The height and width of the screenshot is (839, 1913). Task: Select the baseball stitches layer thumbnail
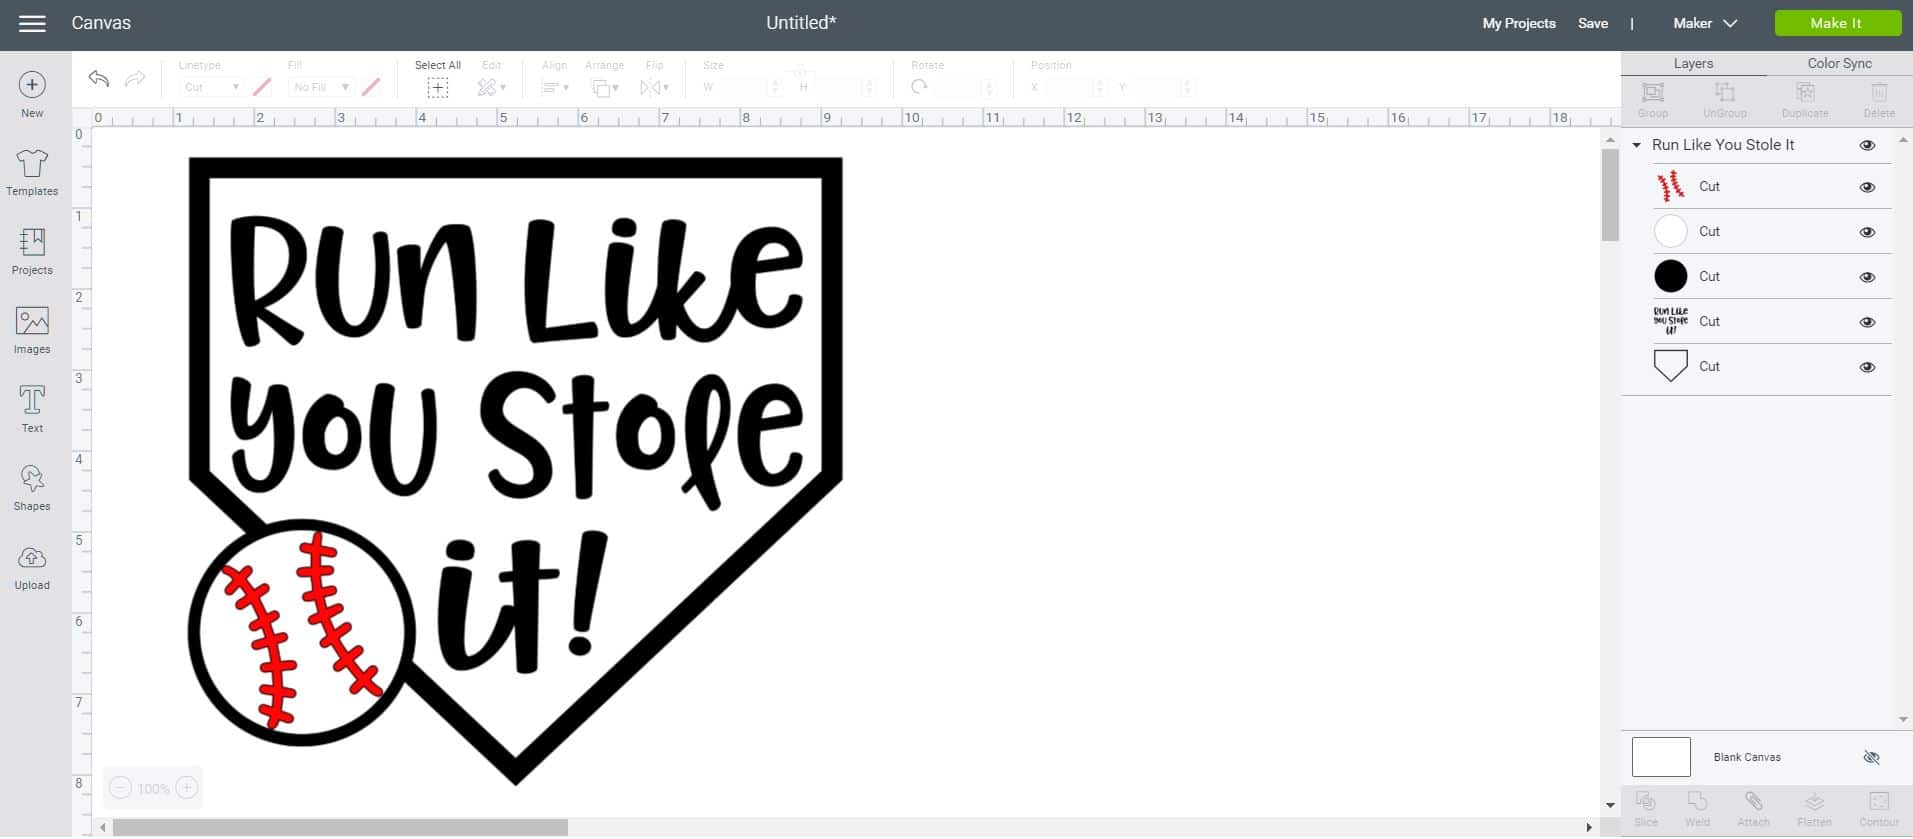1670,186
